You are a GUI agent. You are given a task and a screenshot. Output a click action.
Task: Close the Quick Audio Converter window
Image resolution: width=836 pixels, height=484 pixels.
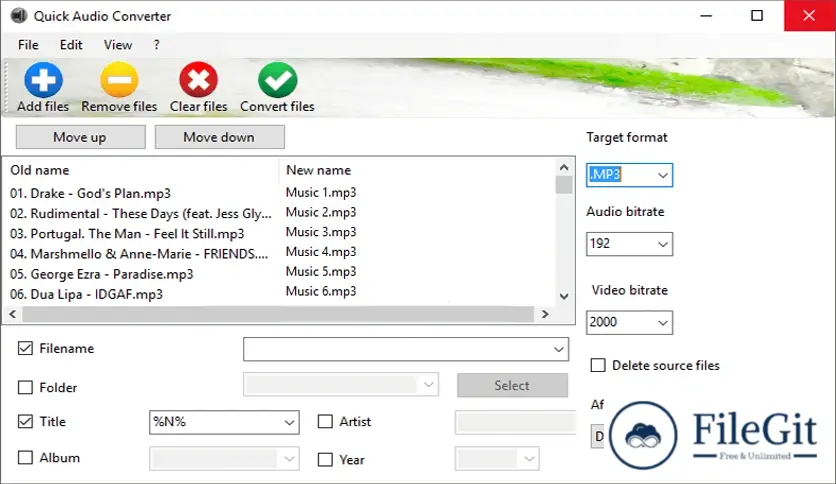point(809,16)
